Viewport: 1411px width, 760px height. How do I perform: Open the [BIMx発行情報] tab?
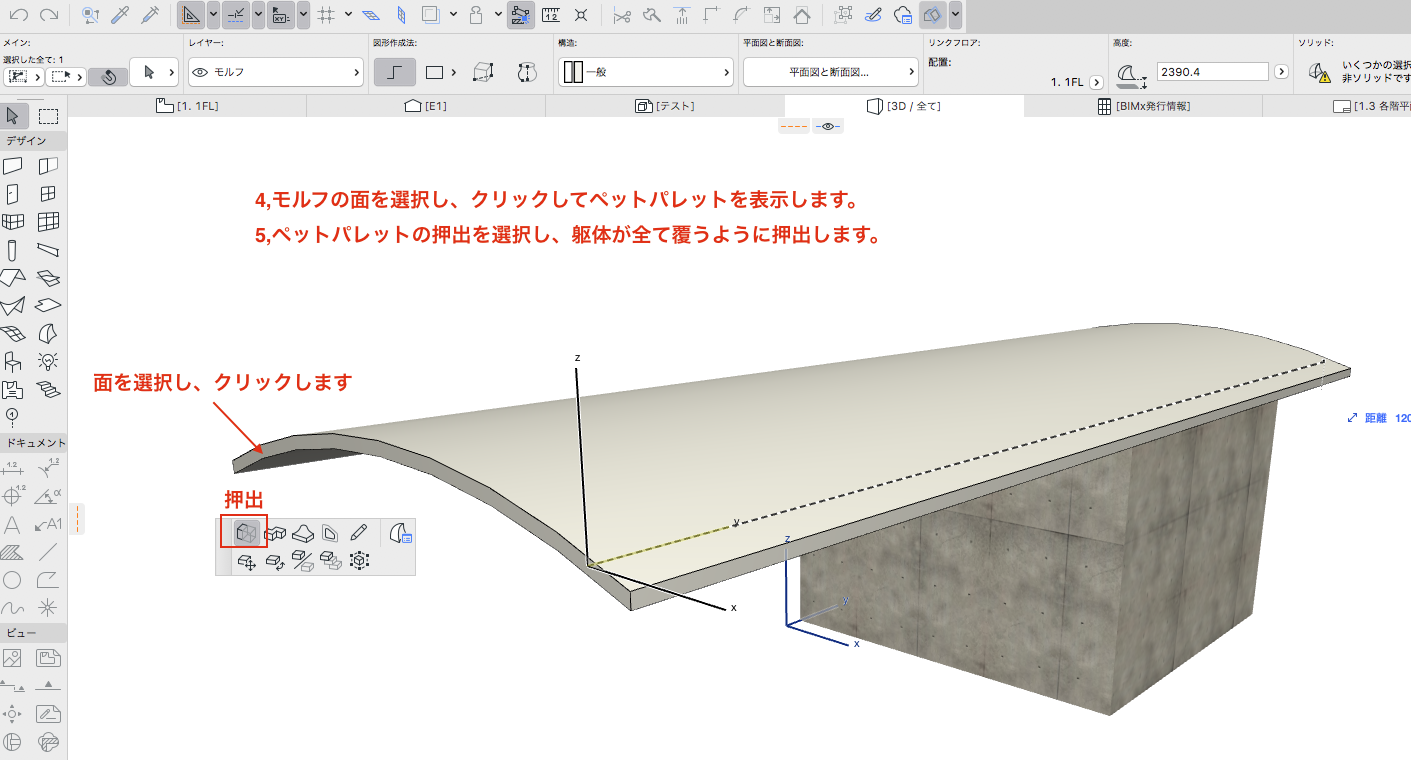pos(1143,106)
